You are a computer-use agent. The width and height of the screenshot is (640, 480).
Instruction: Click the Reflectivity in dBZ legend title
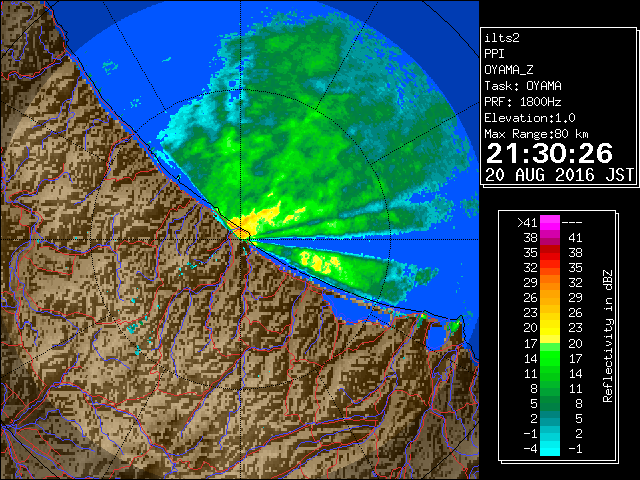point(608,336)
